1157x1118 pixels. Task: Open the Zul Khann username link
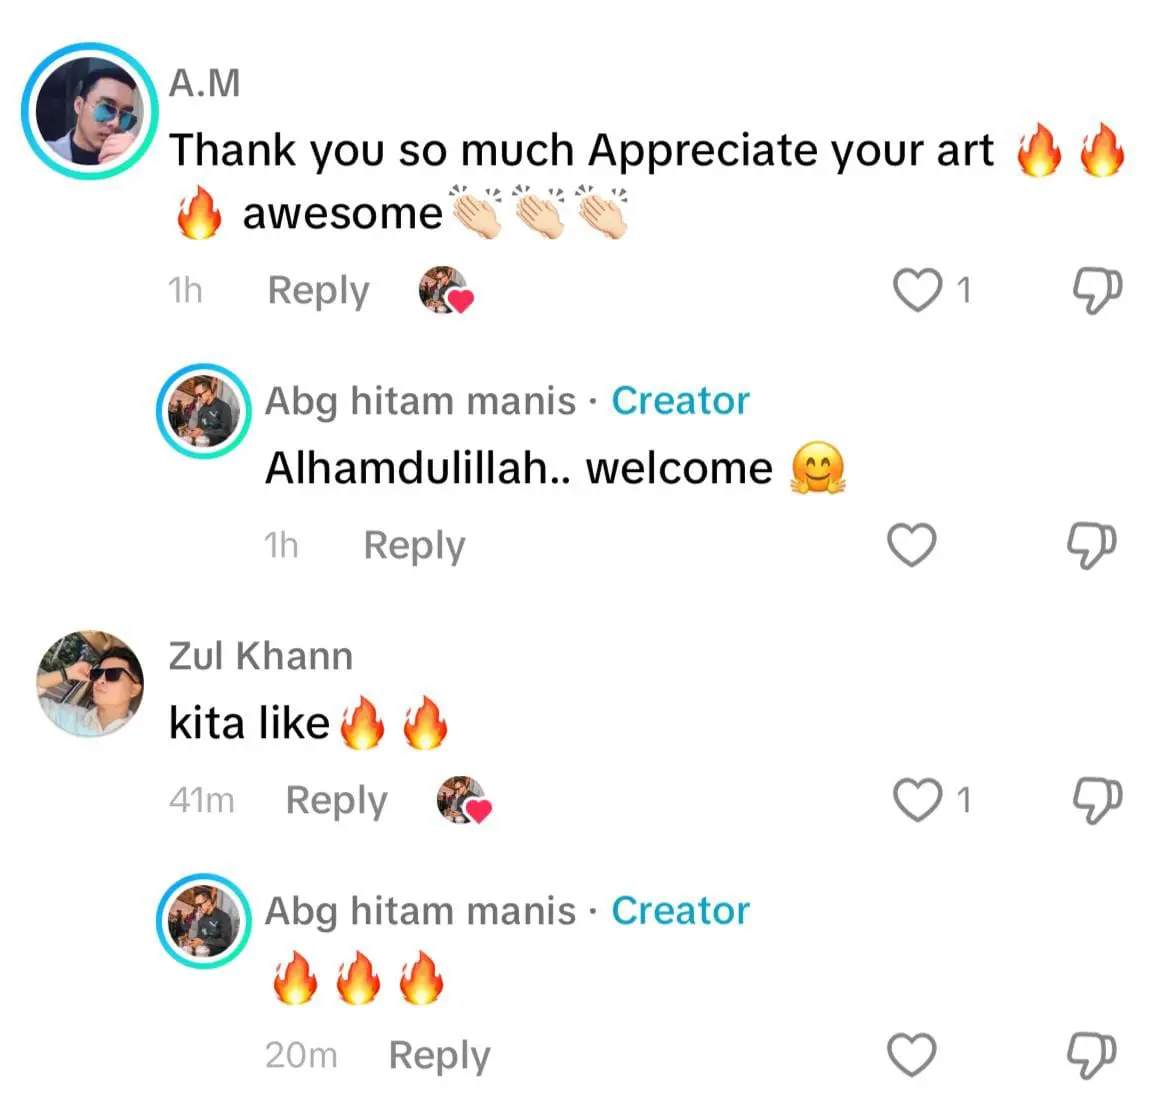tap(260, 656)
